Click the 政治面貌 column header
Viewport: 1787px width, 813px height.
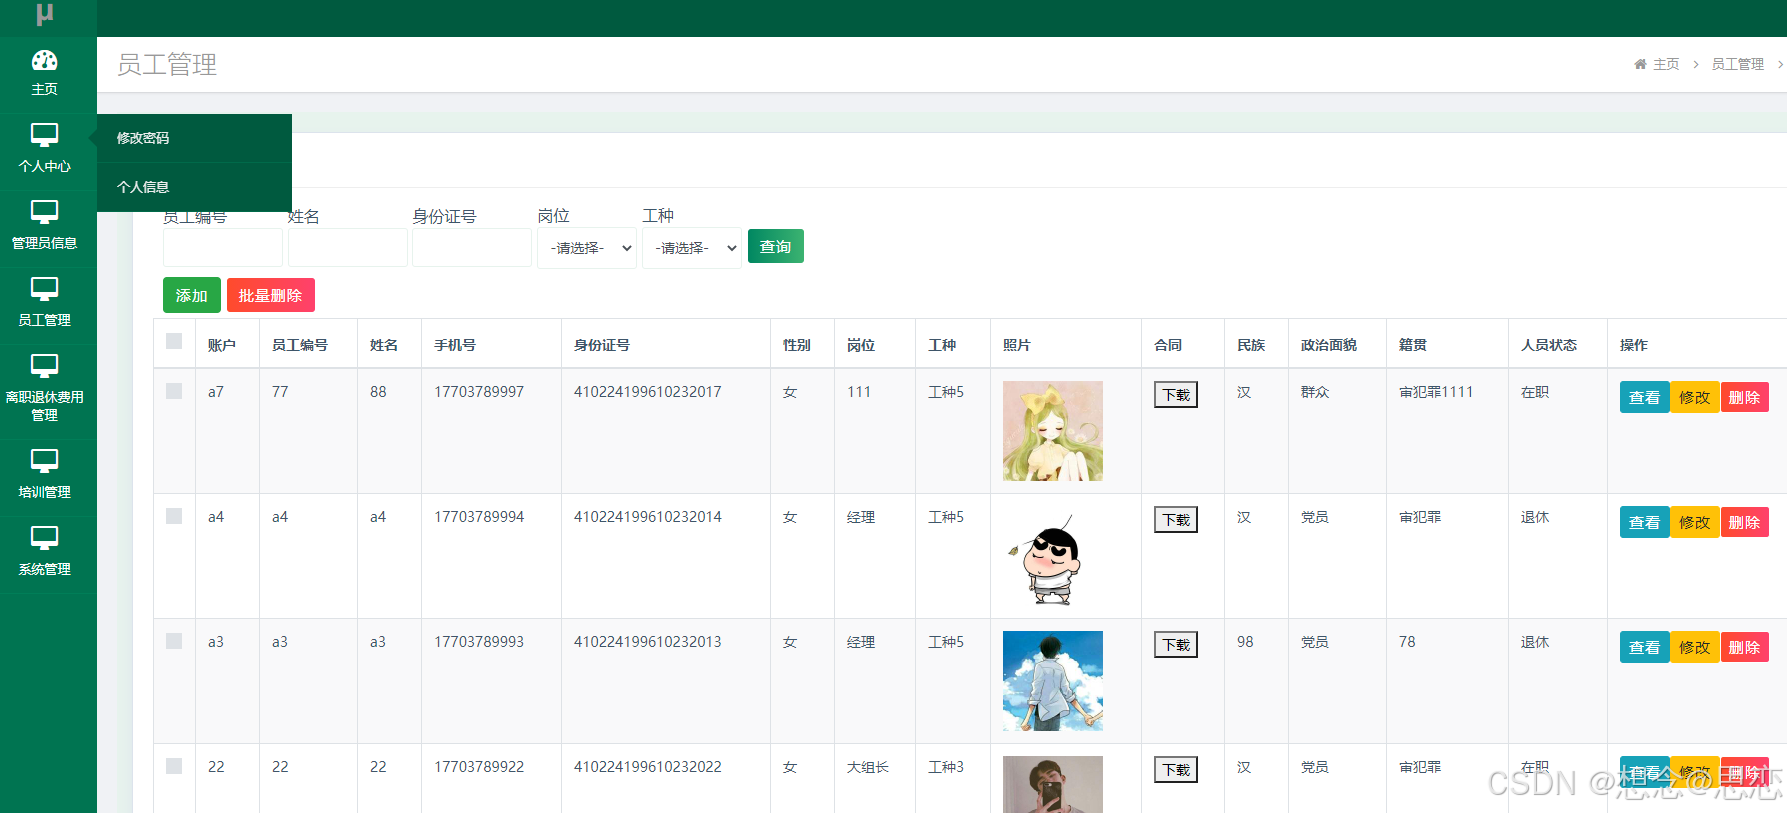pos(1329,345)
